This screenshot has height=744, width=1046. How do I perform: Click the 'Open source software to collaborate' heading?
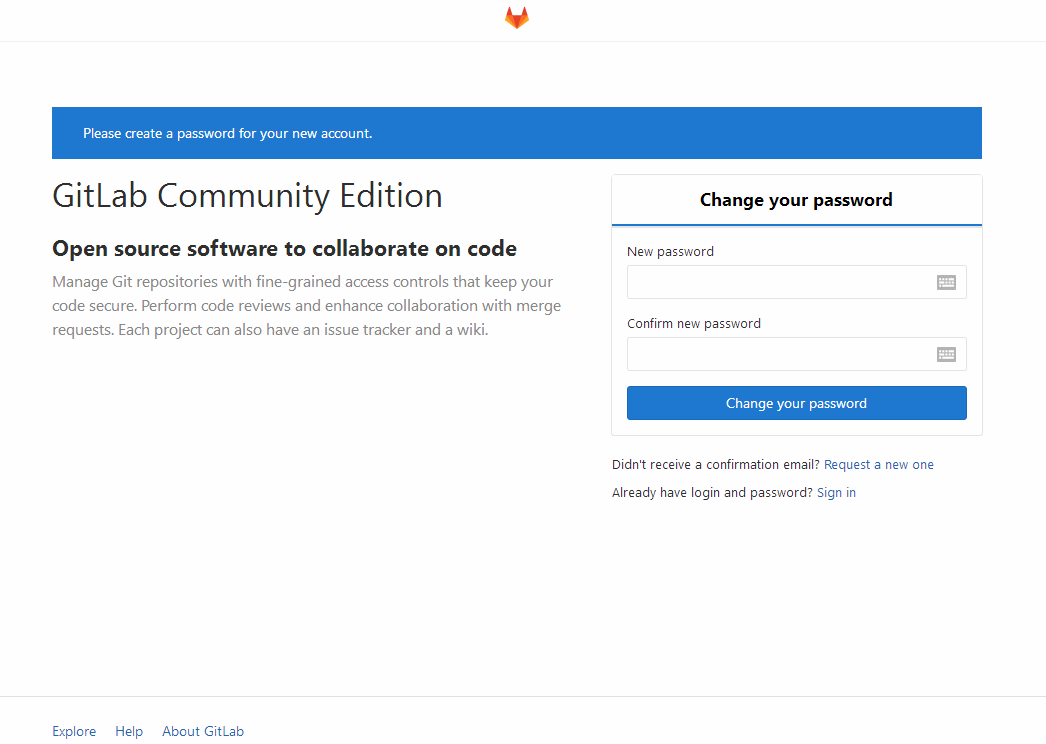(284, 248)
